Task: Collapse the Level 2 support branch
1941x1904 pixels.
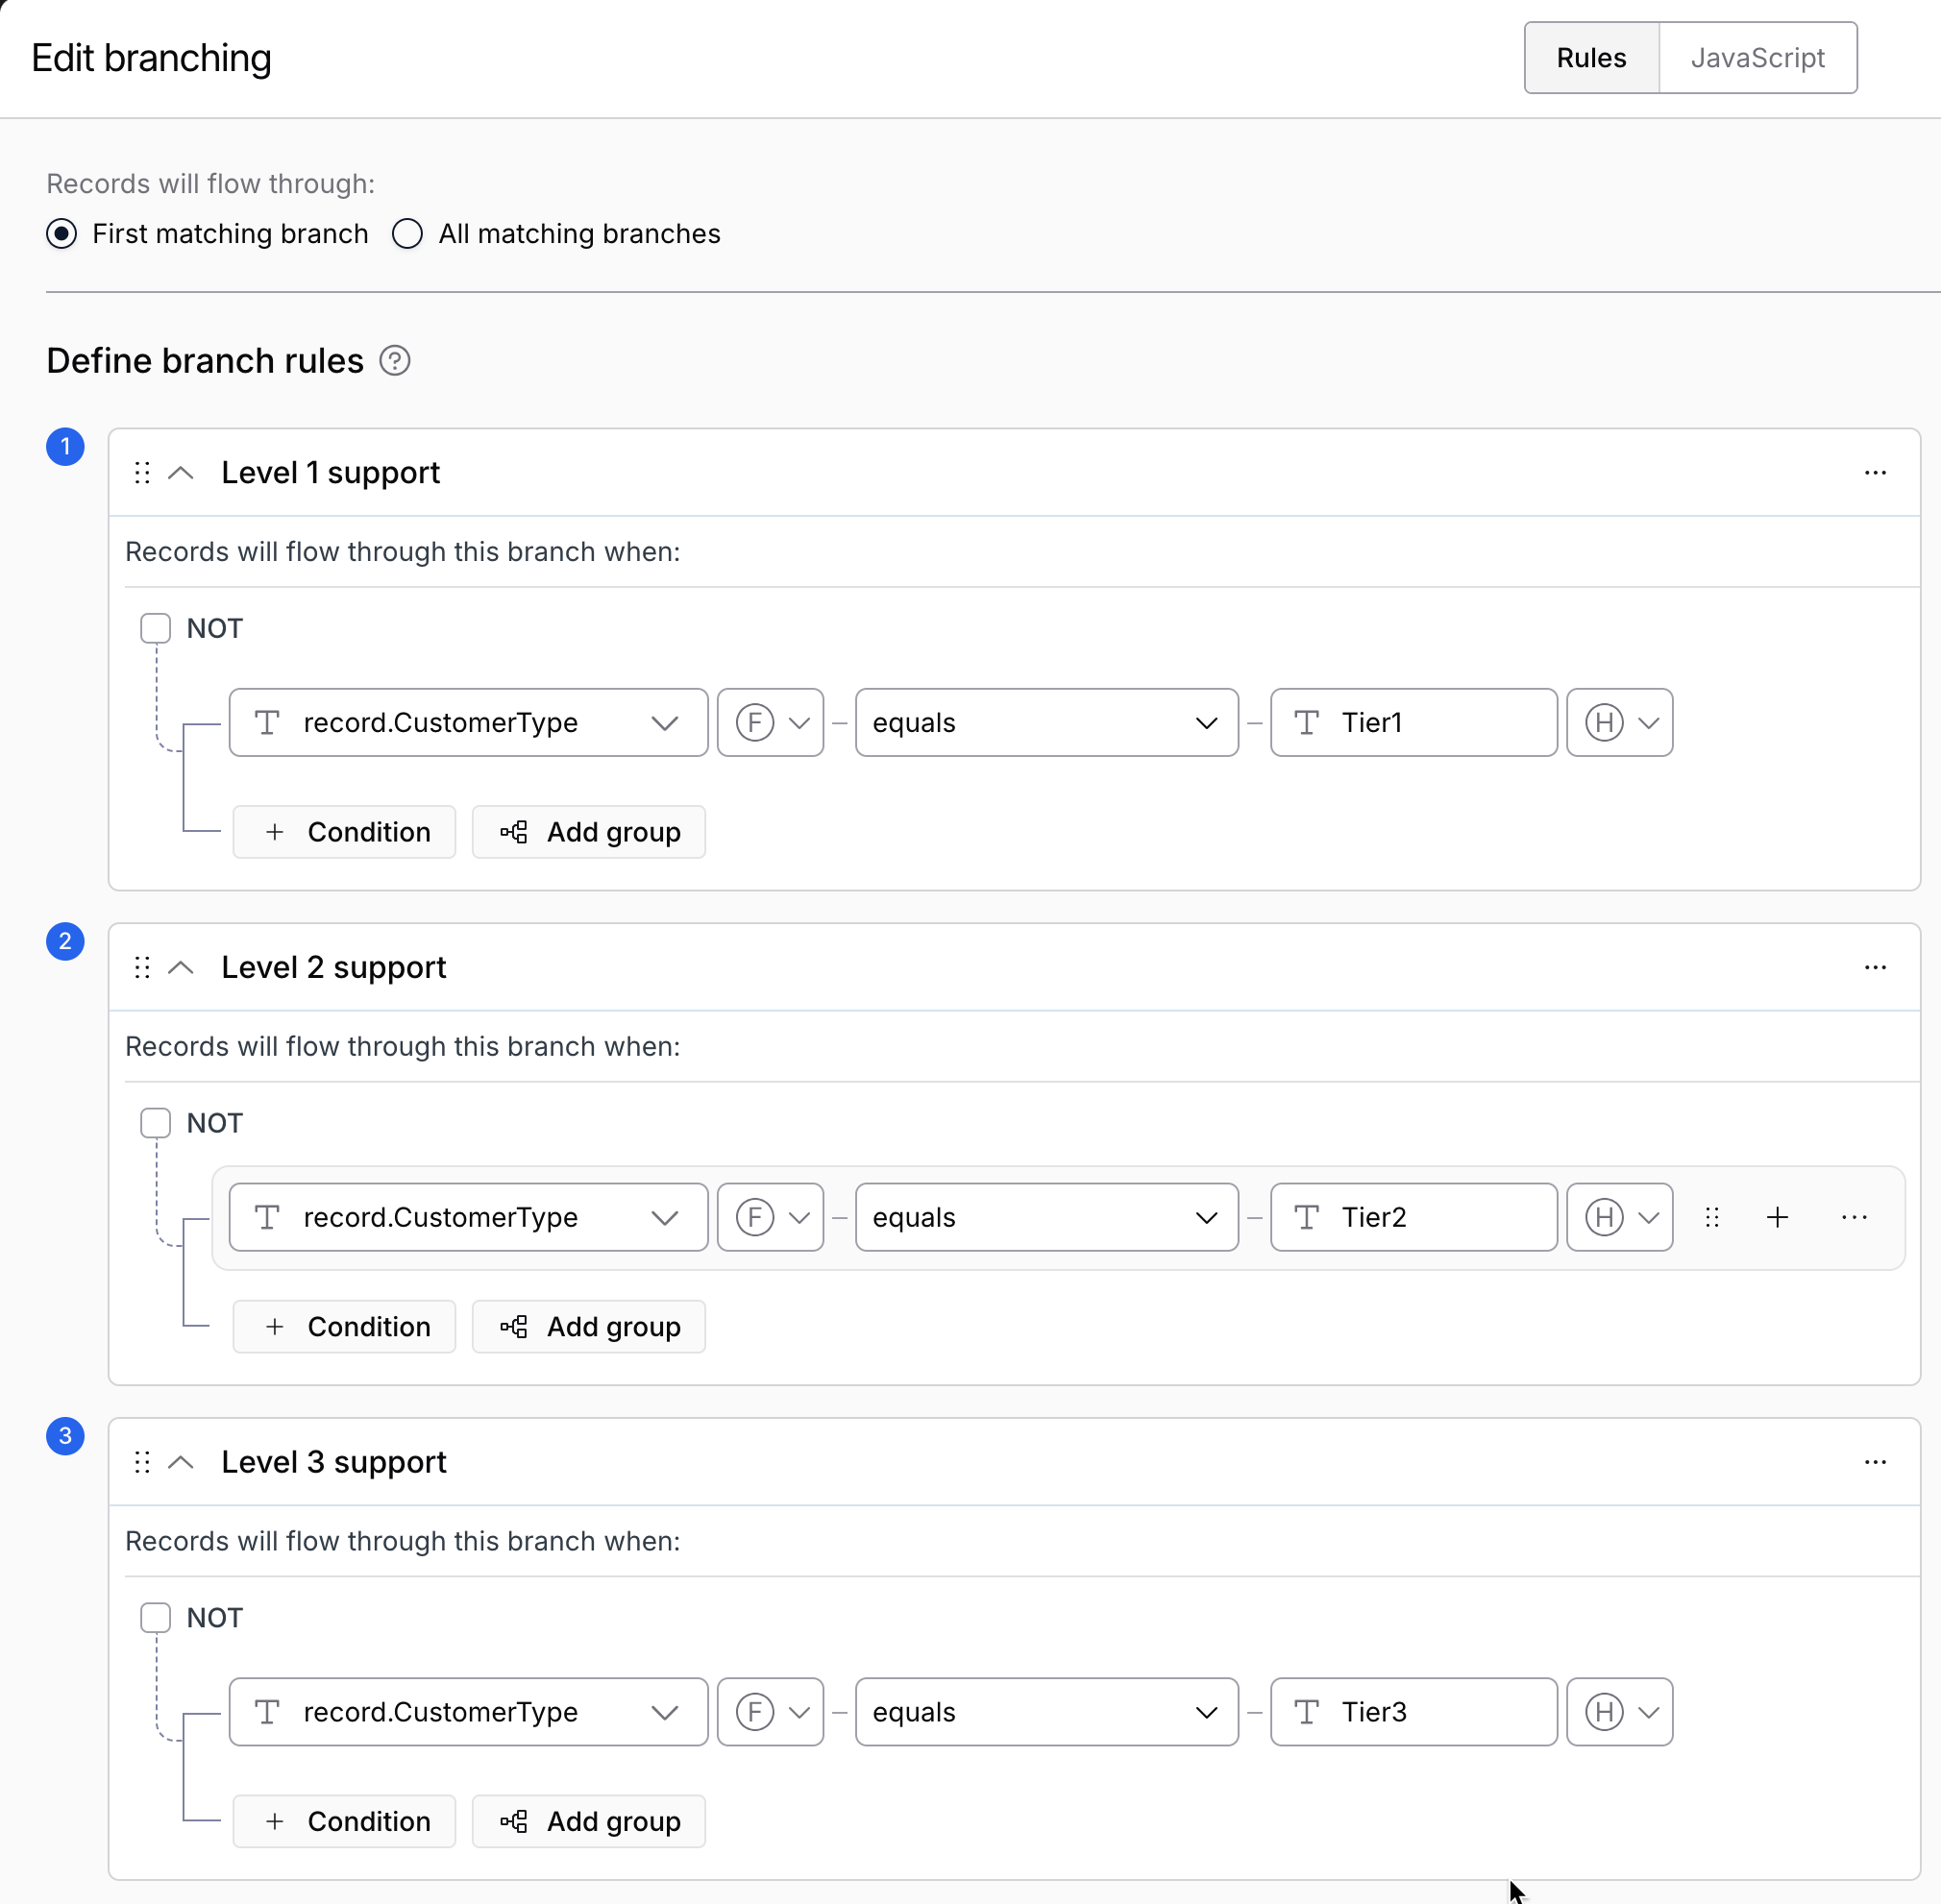Action: coord(181,968)
